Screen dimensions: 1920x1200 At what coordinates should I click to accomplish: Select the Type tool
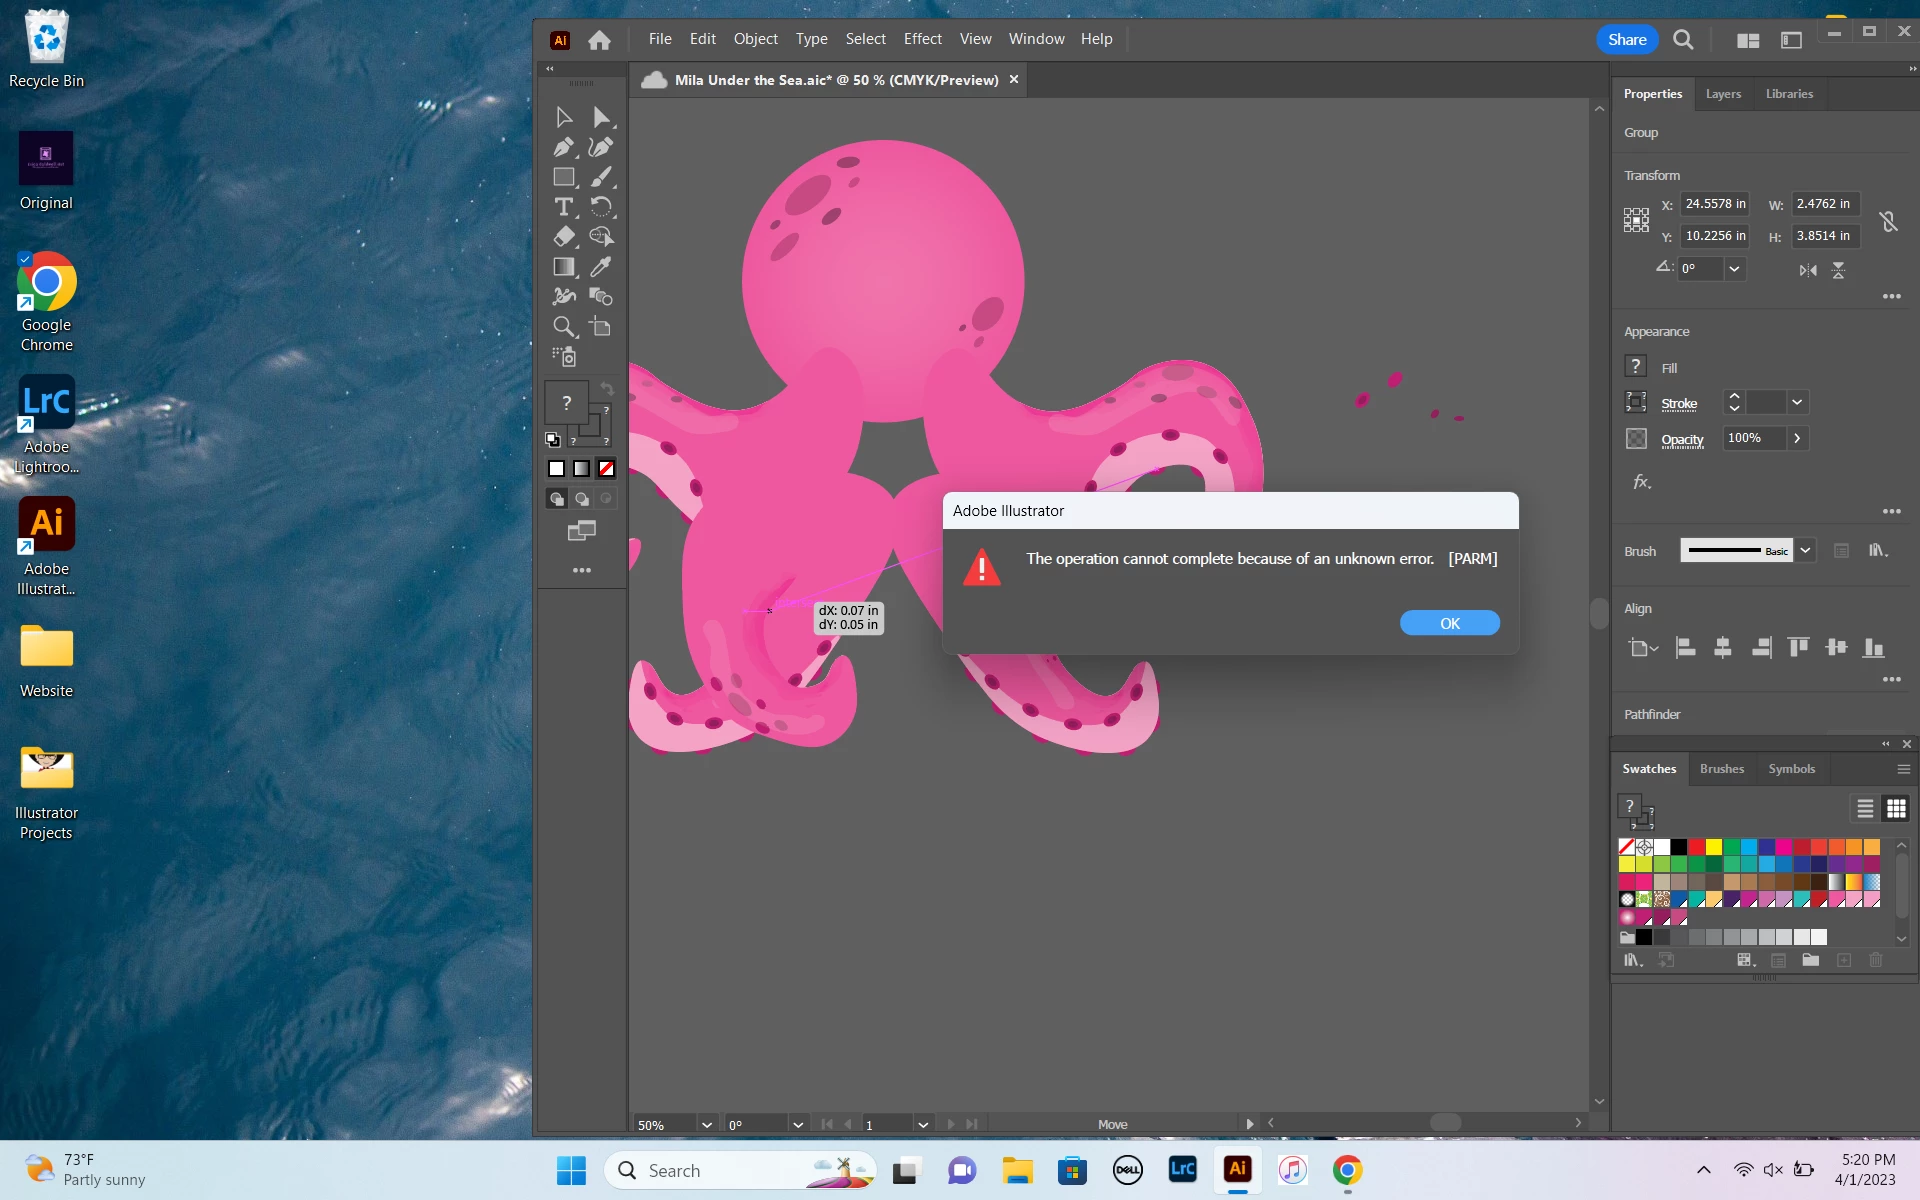563,207
